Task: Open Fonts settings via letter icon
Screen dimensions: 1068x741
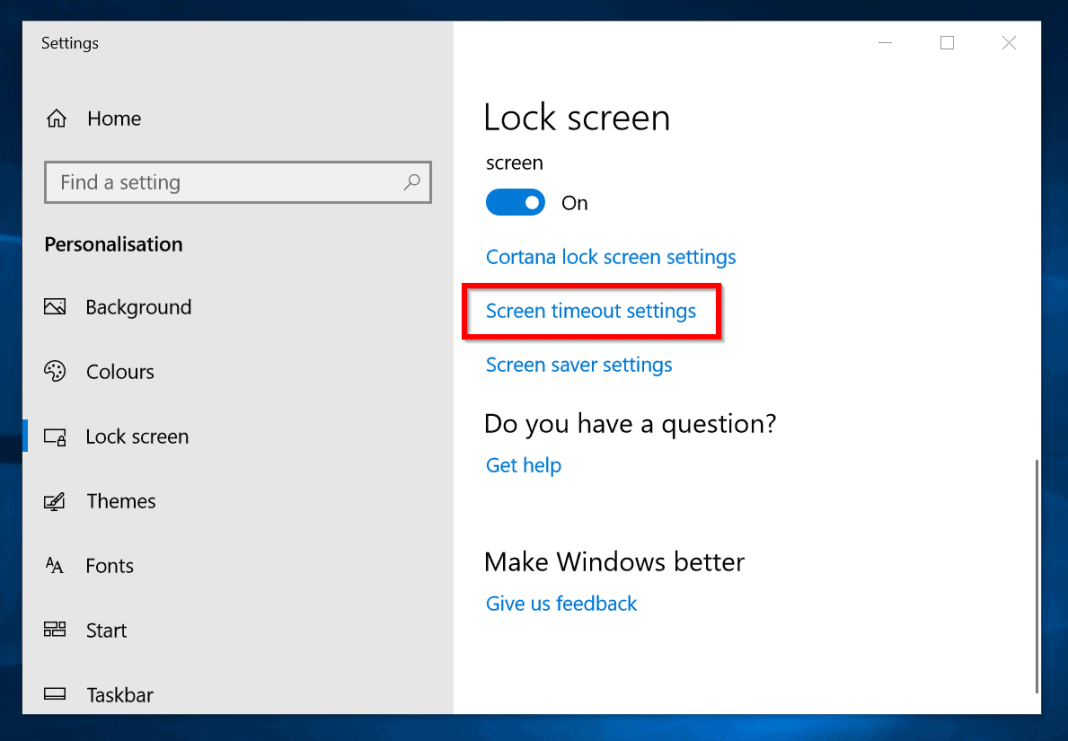Action: [56, 565]
